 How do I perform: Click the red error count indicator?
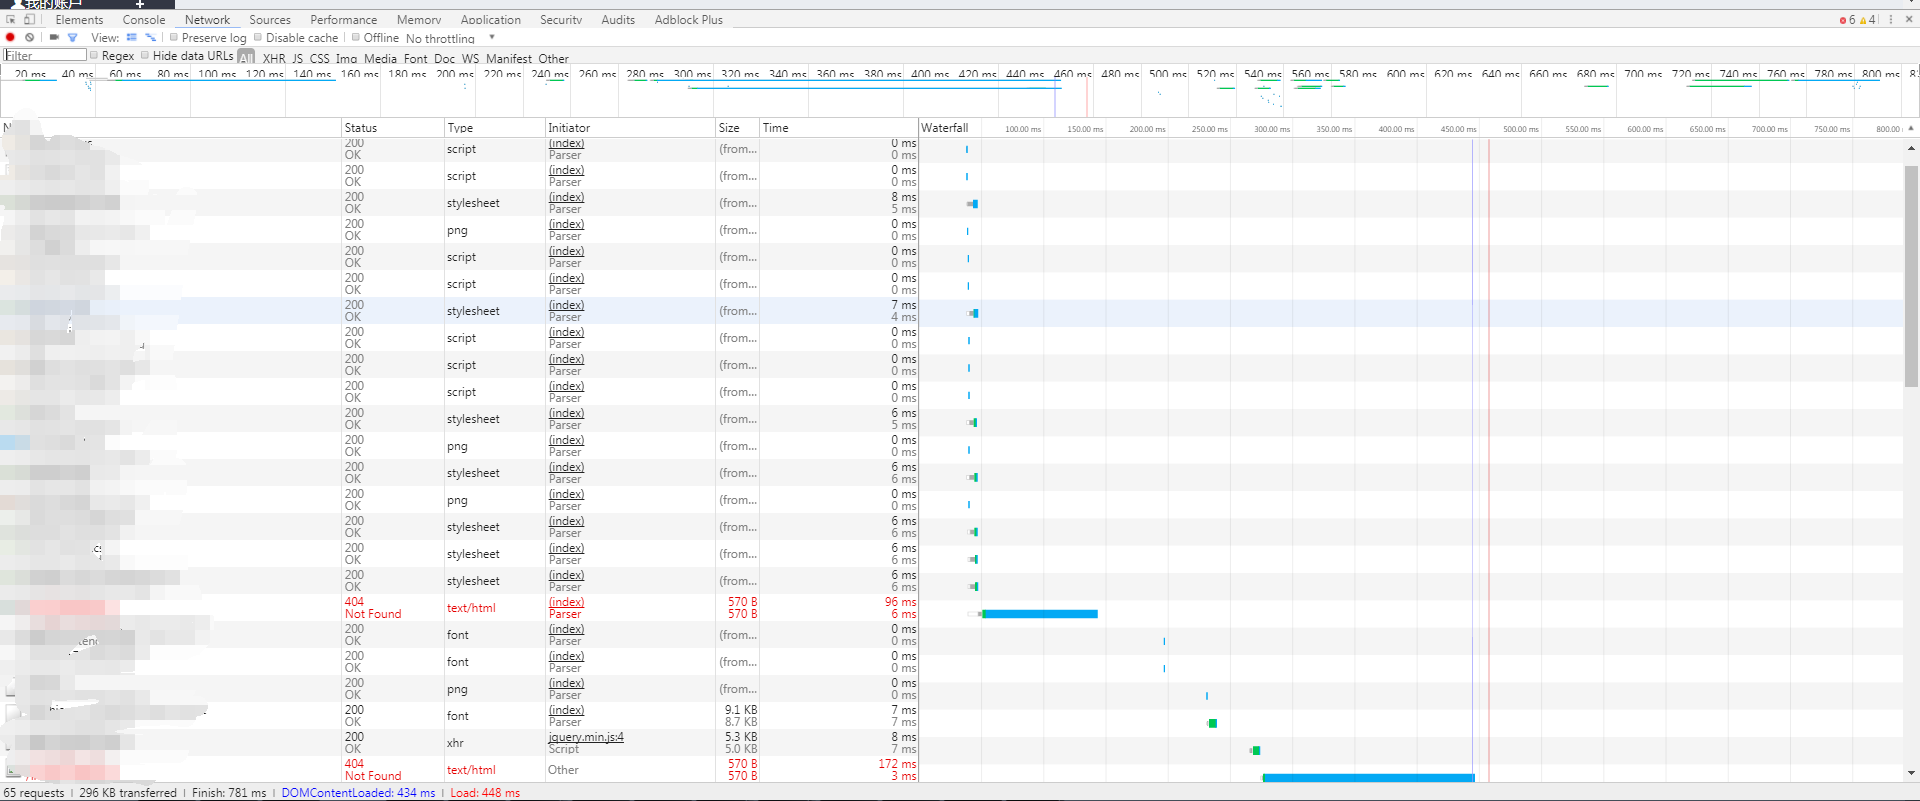(1847, 19)
